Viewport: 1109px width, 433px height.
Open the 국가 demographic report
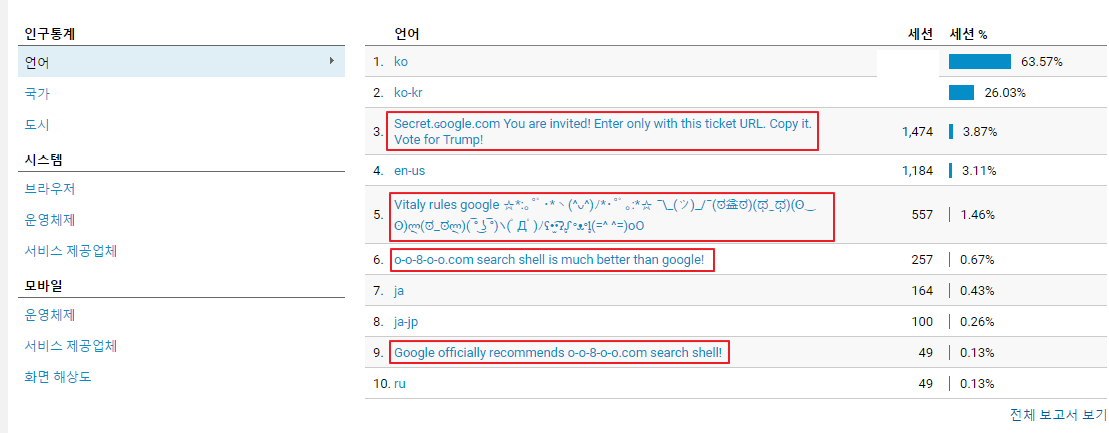[37, 93]
